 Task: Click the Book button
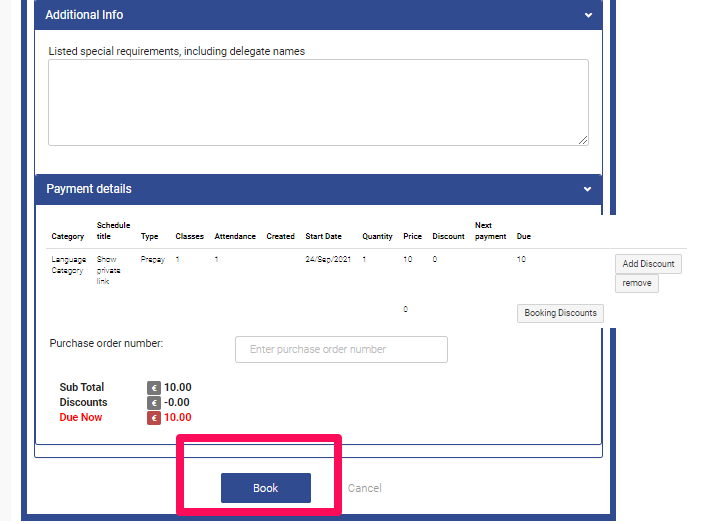(265, 488)
